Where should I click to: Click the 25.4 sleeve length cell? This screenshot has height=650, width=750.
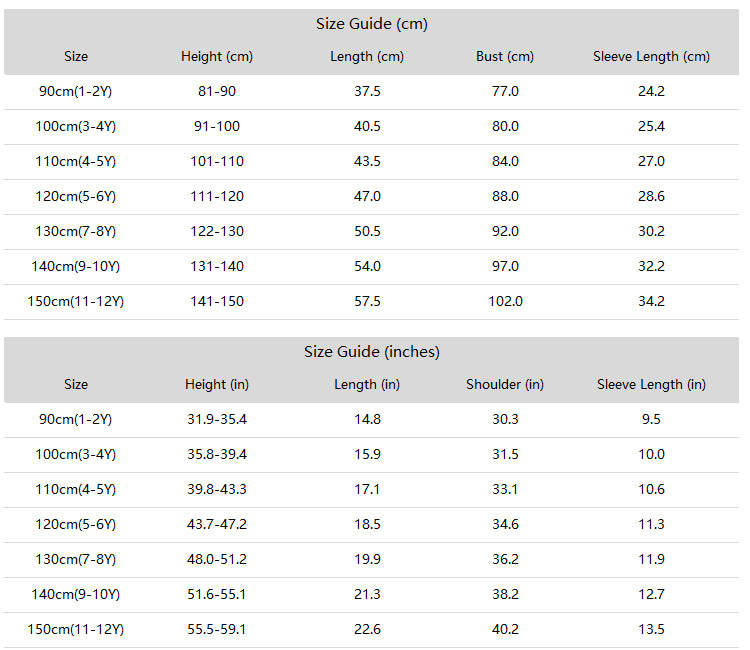point(651,126)
